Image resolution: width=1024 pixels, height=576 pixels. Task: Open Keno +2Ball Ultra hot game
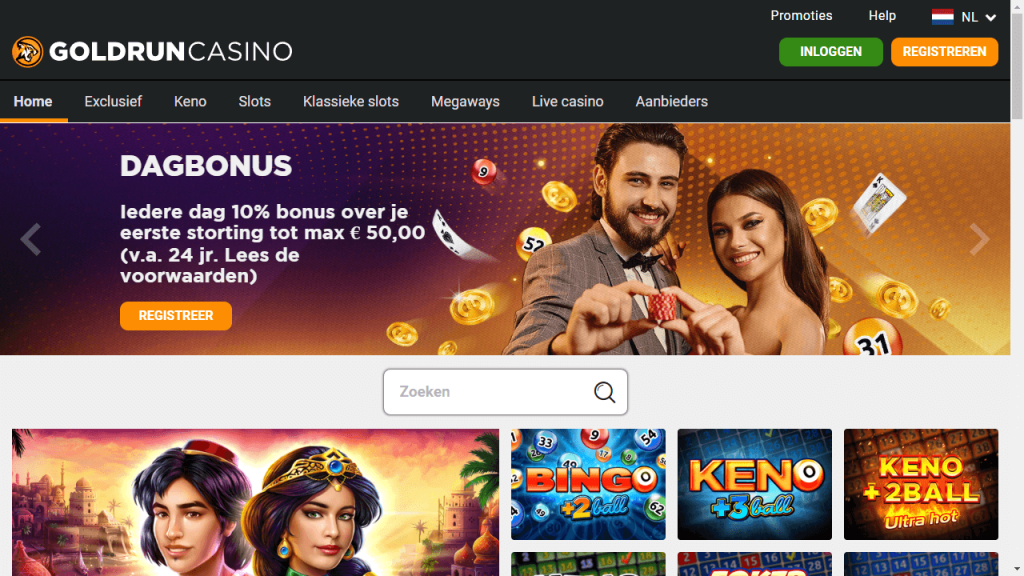click(921, 484)
